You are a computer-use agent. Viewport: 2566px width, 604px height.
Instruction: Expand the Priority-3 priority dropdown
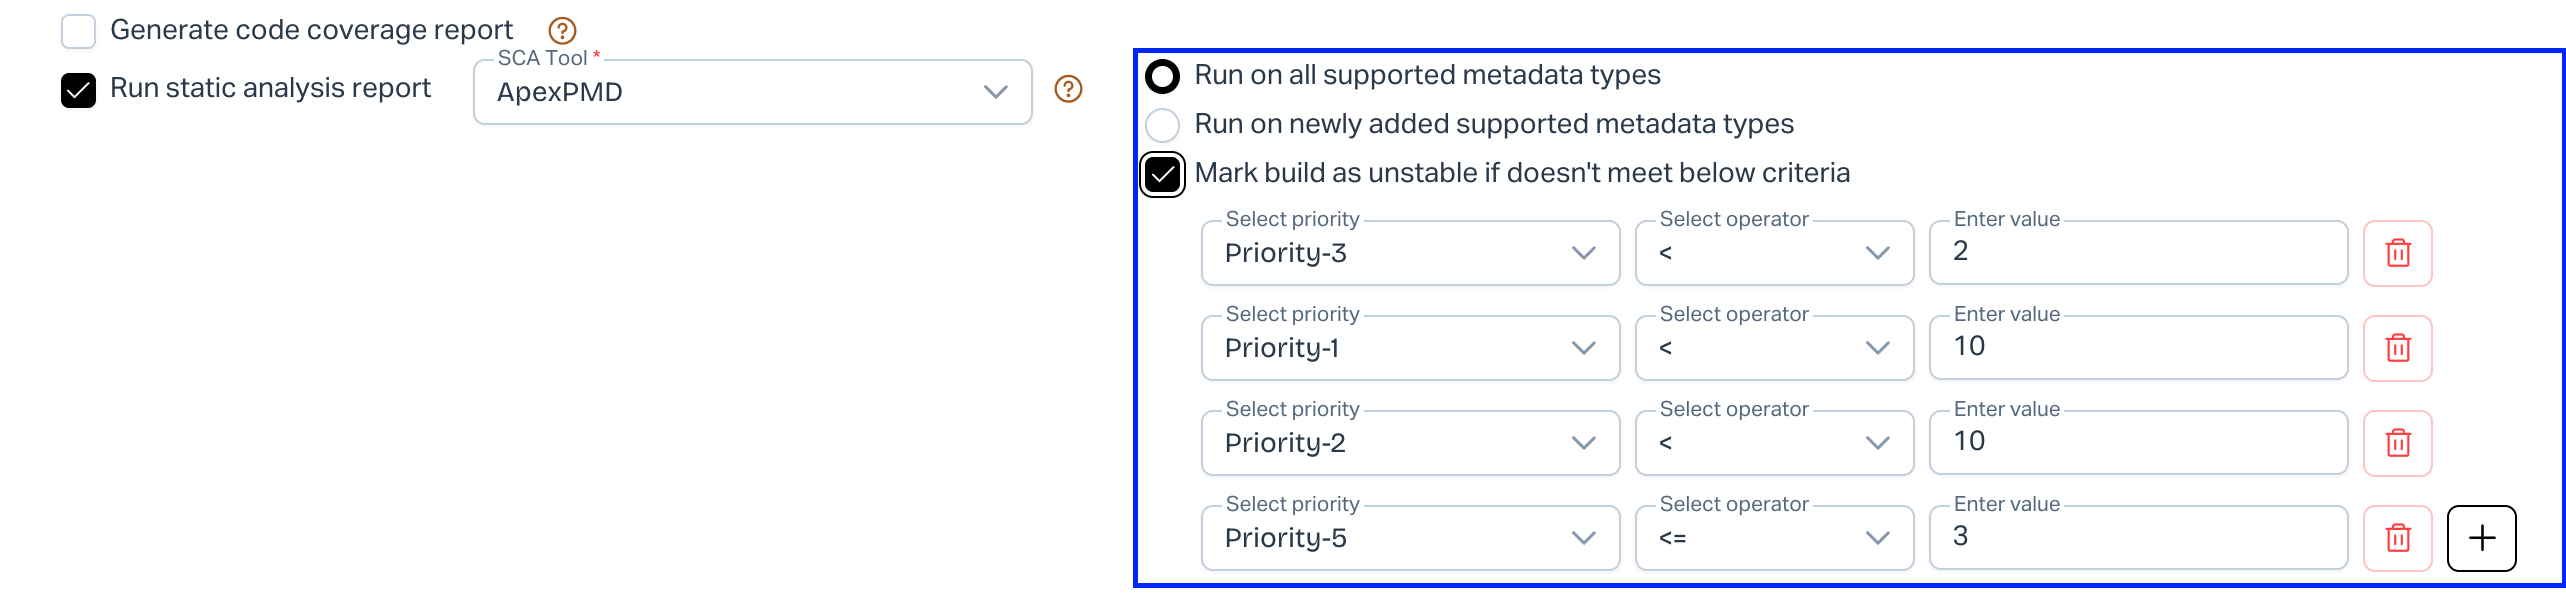1410,253
